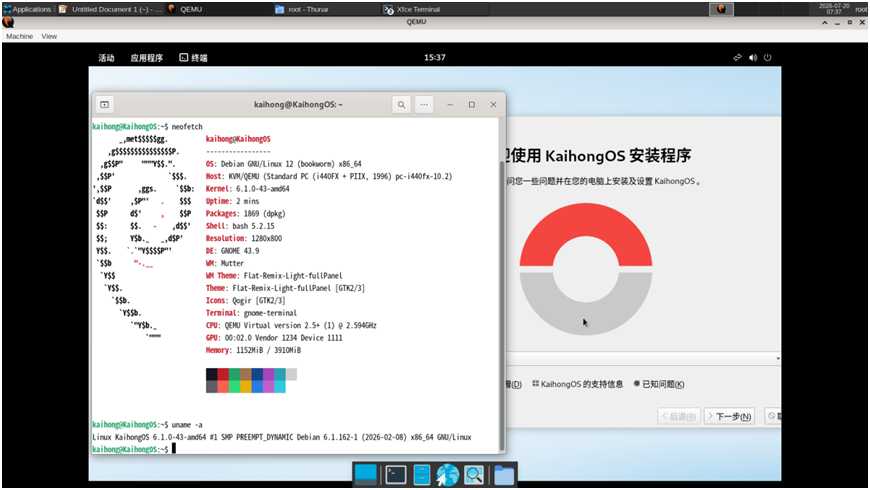This screenshot has width=870, height=490.
Task: Click the black color block in neofetch palette
Action: (x=211, y=374)
